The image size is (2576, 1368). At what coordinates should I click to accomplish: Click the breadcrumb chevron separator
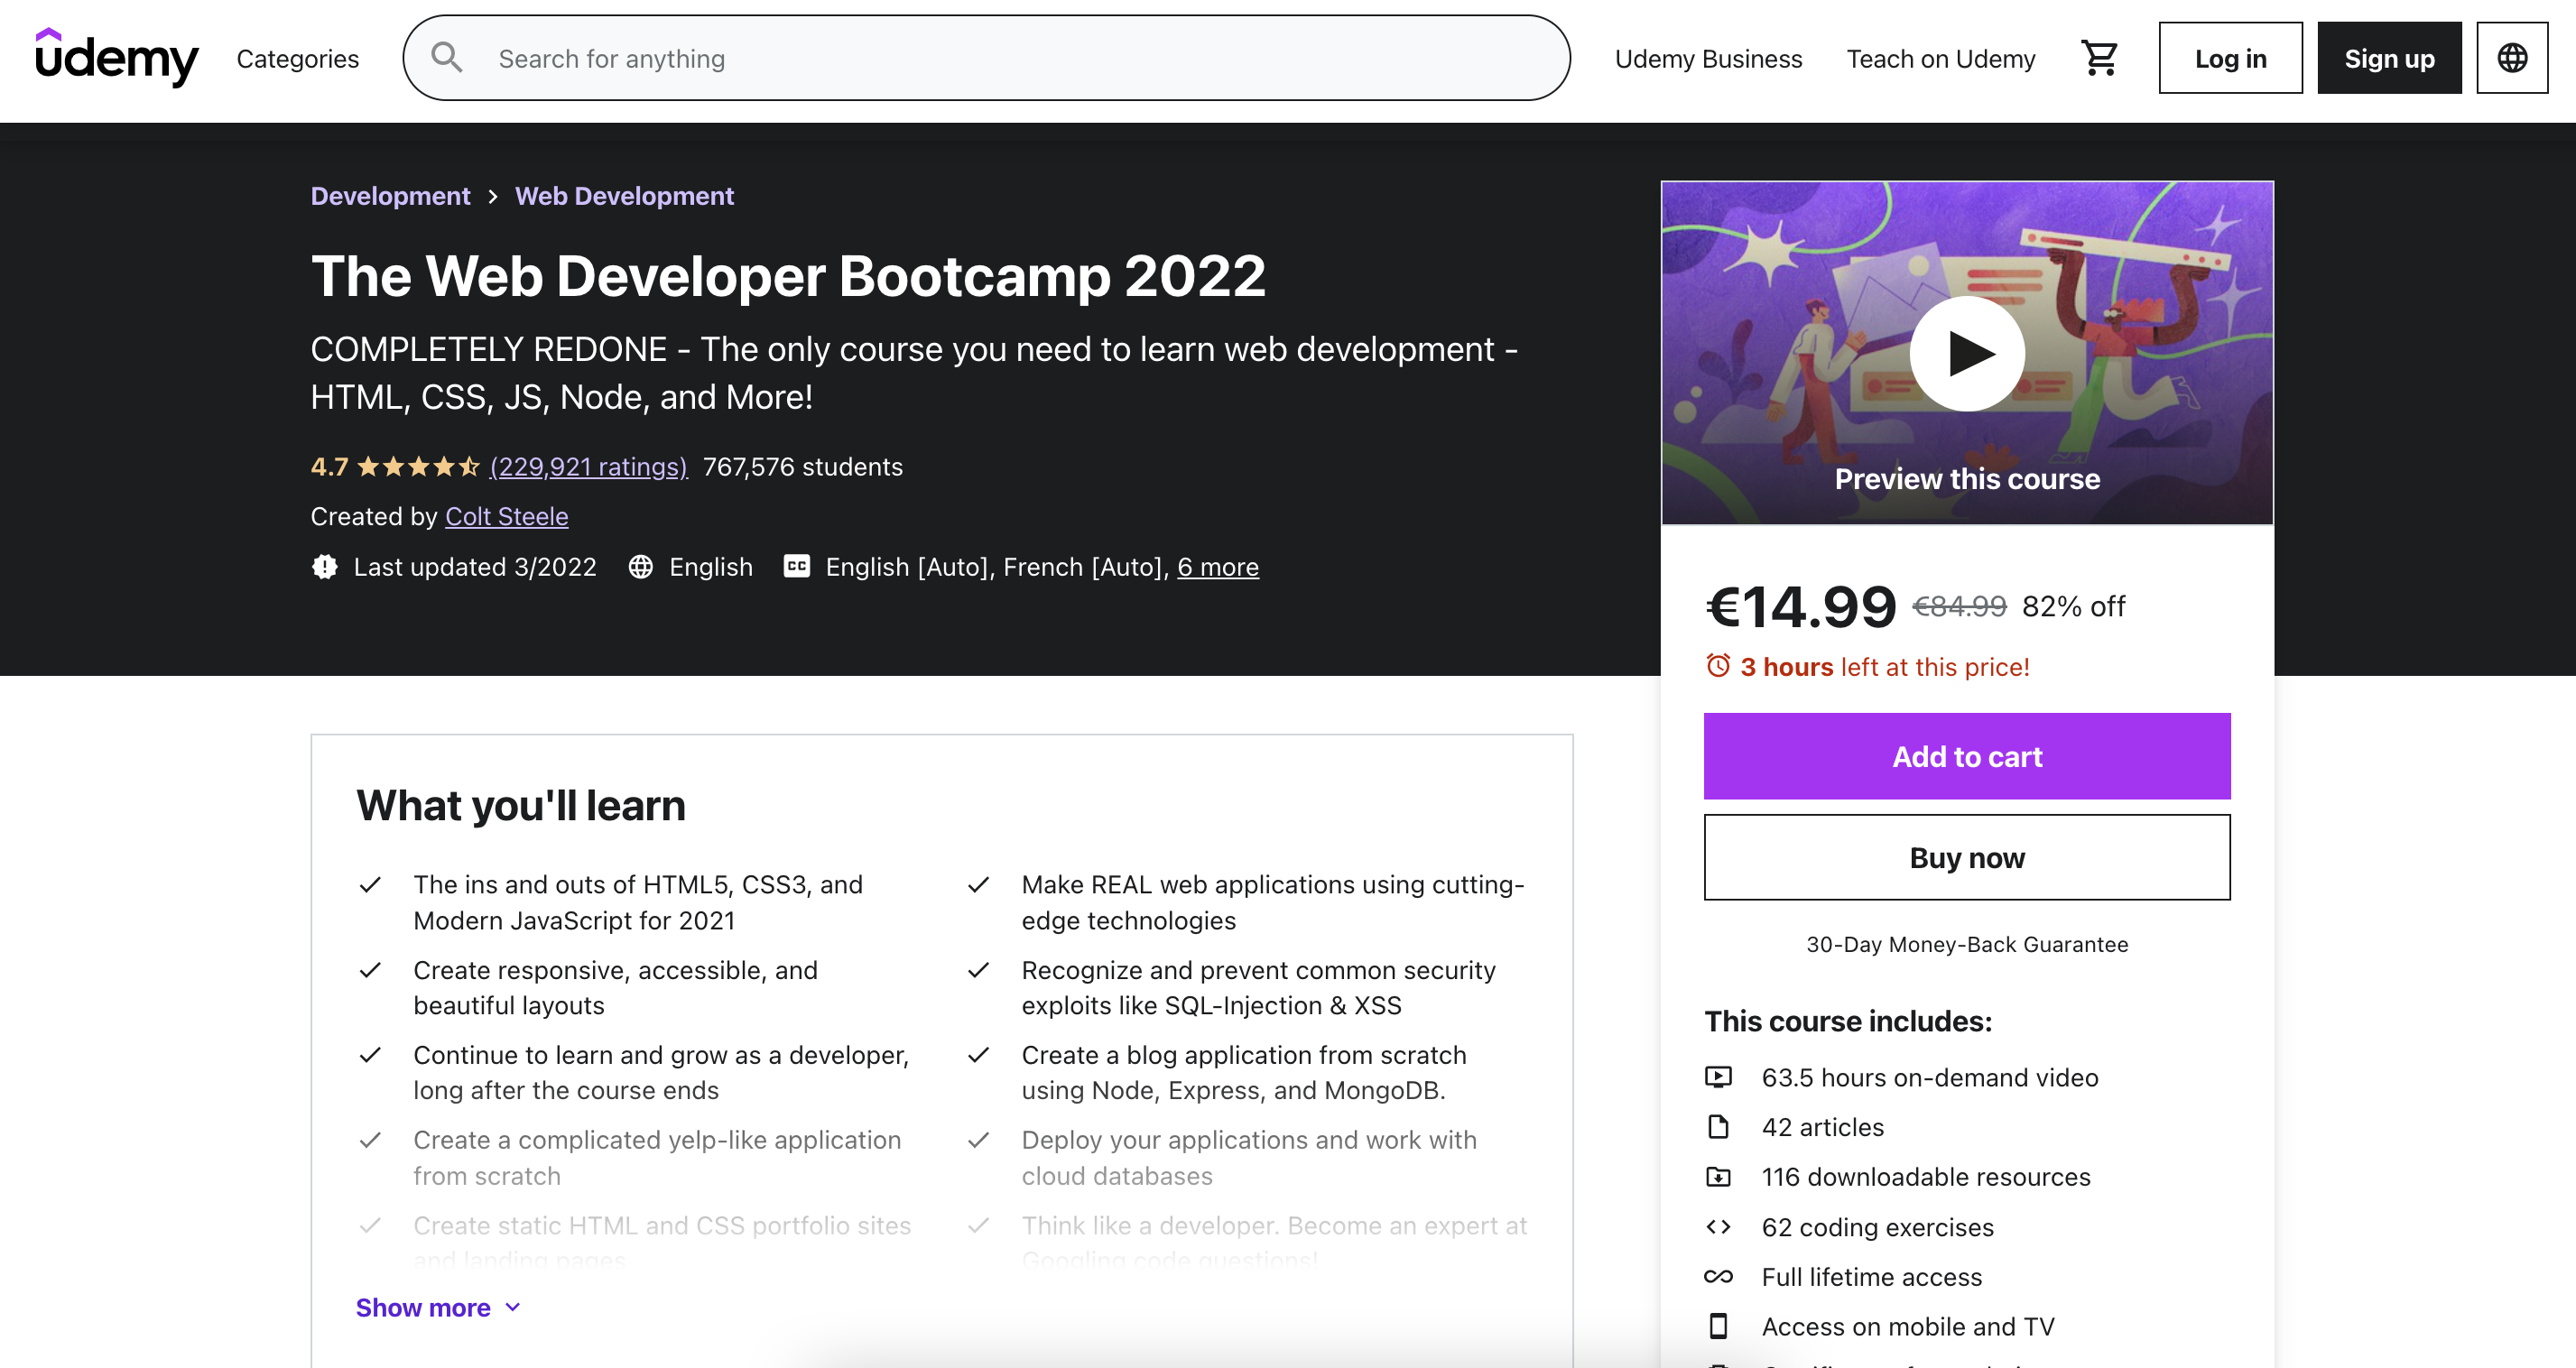point(493,197)
